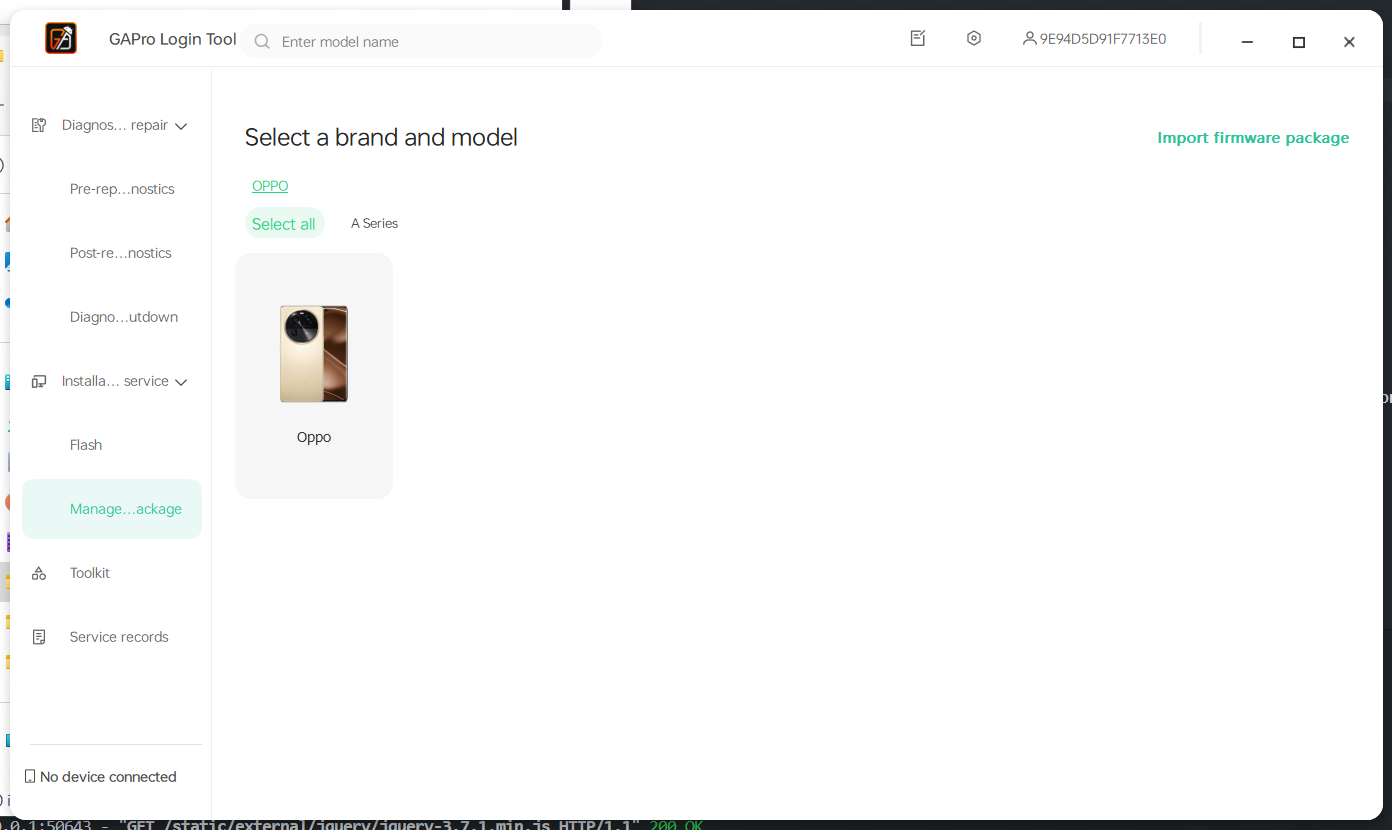Click GAPro Login Tool title text
1392x830 pixels.
pos(173,39)
